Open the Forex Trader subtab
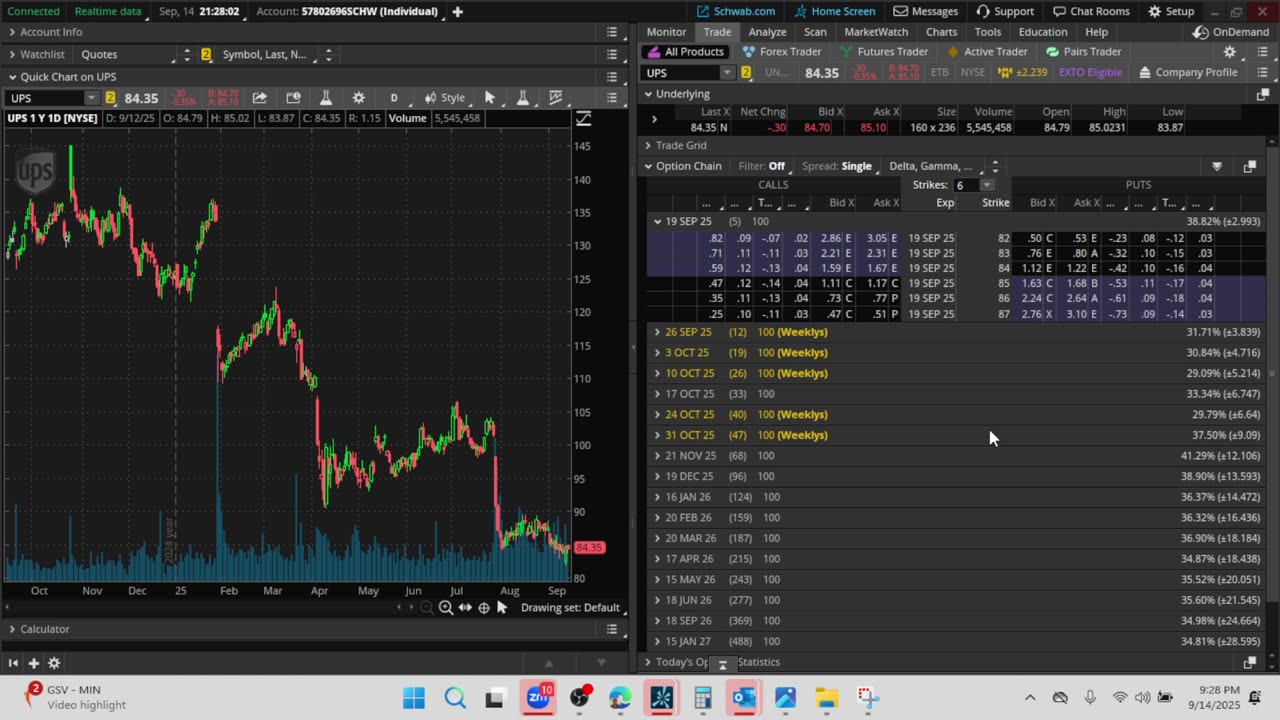This screenshot has height=720, width=1280. (x=782, y=52)
